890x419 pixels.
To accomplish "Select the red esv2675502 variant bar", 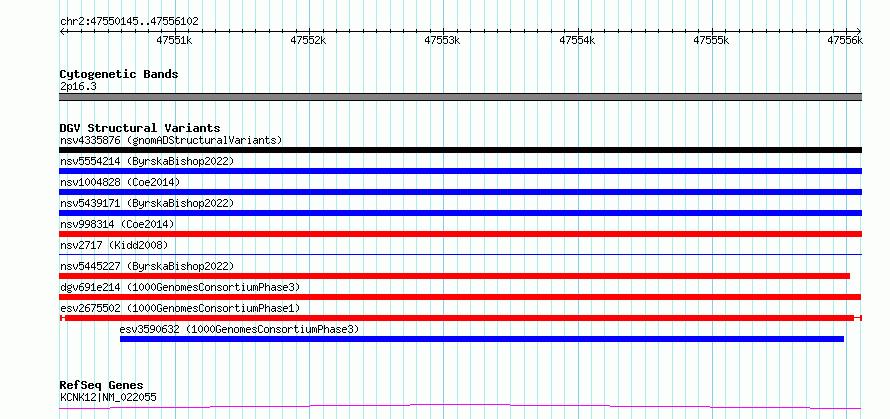I will pos(460,318).
